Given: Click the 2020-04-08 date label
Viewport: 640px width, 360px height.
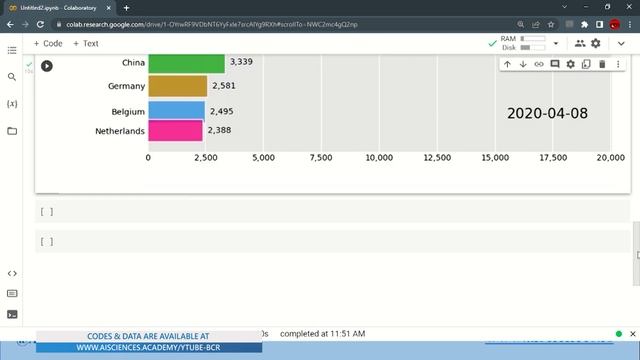Looking at the screenshot, I should pos(547,113).
